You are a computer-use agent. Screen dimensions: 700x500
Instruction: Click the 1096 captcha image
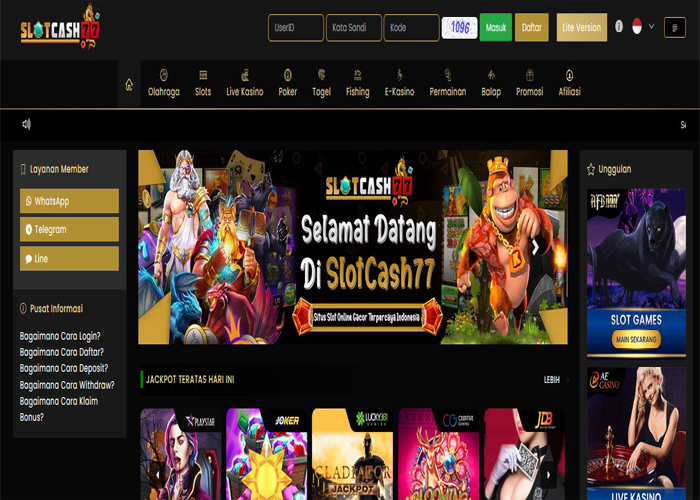pos(459,28)
